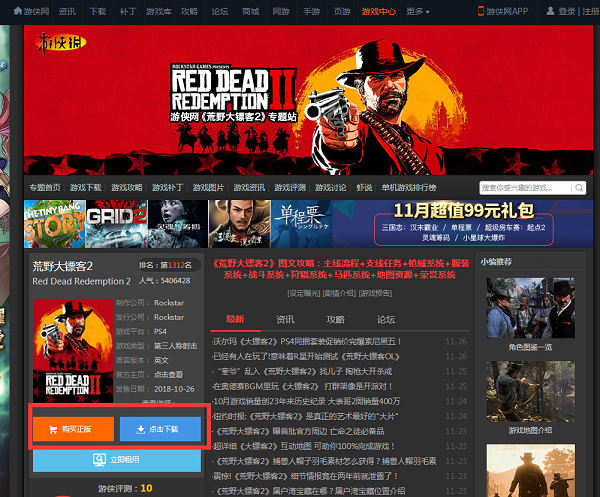
Task: Open the GRID 2 game thumbnail
Action: point(117,224)
